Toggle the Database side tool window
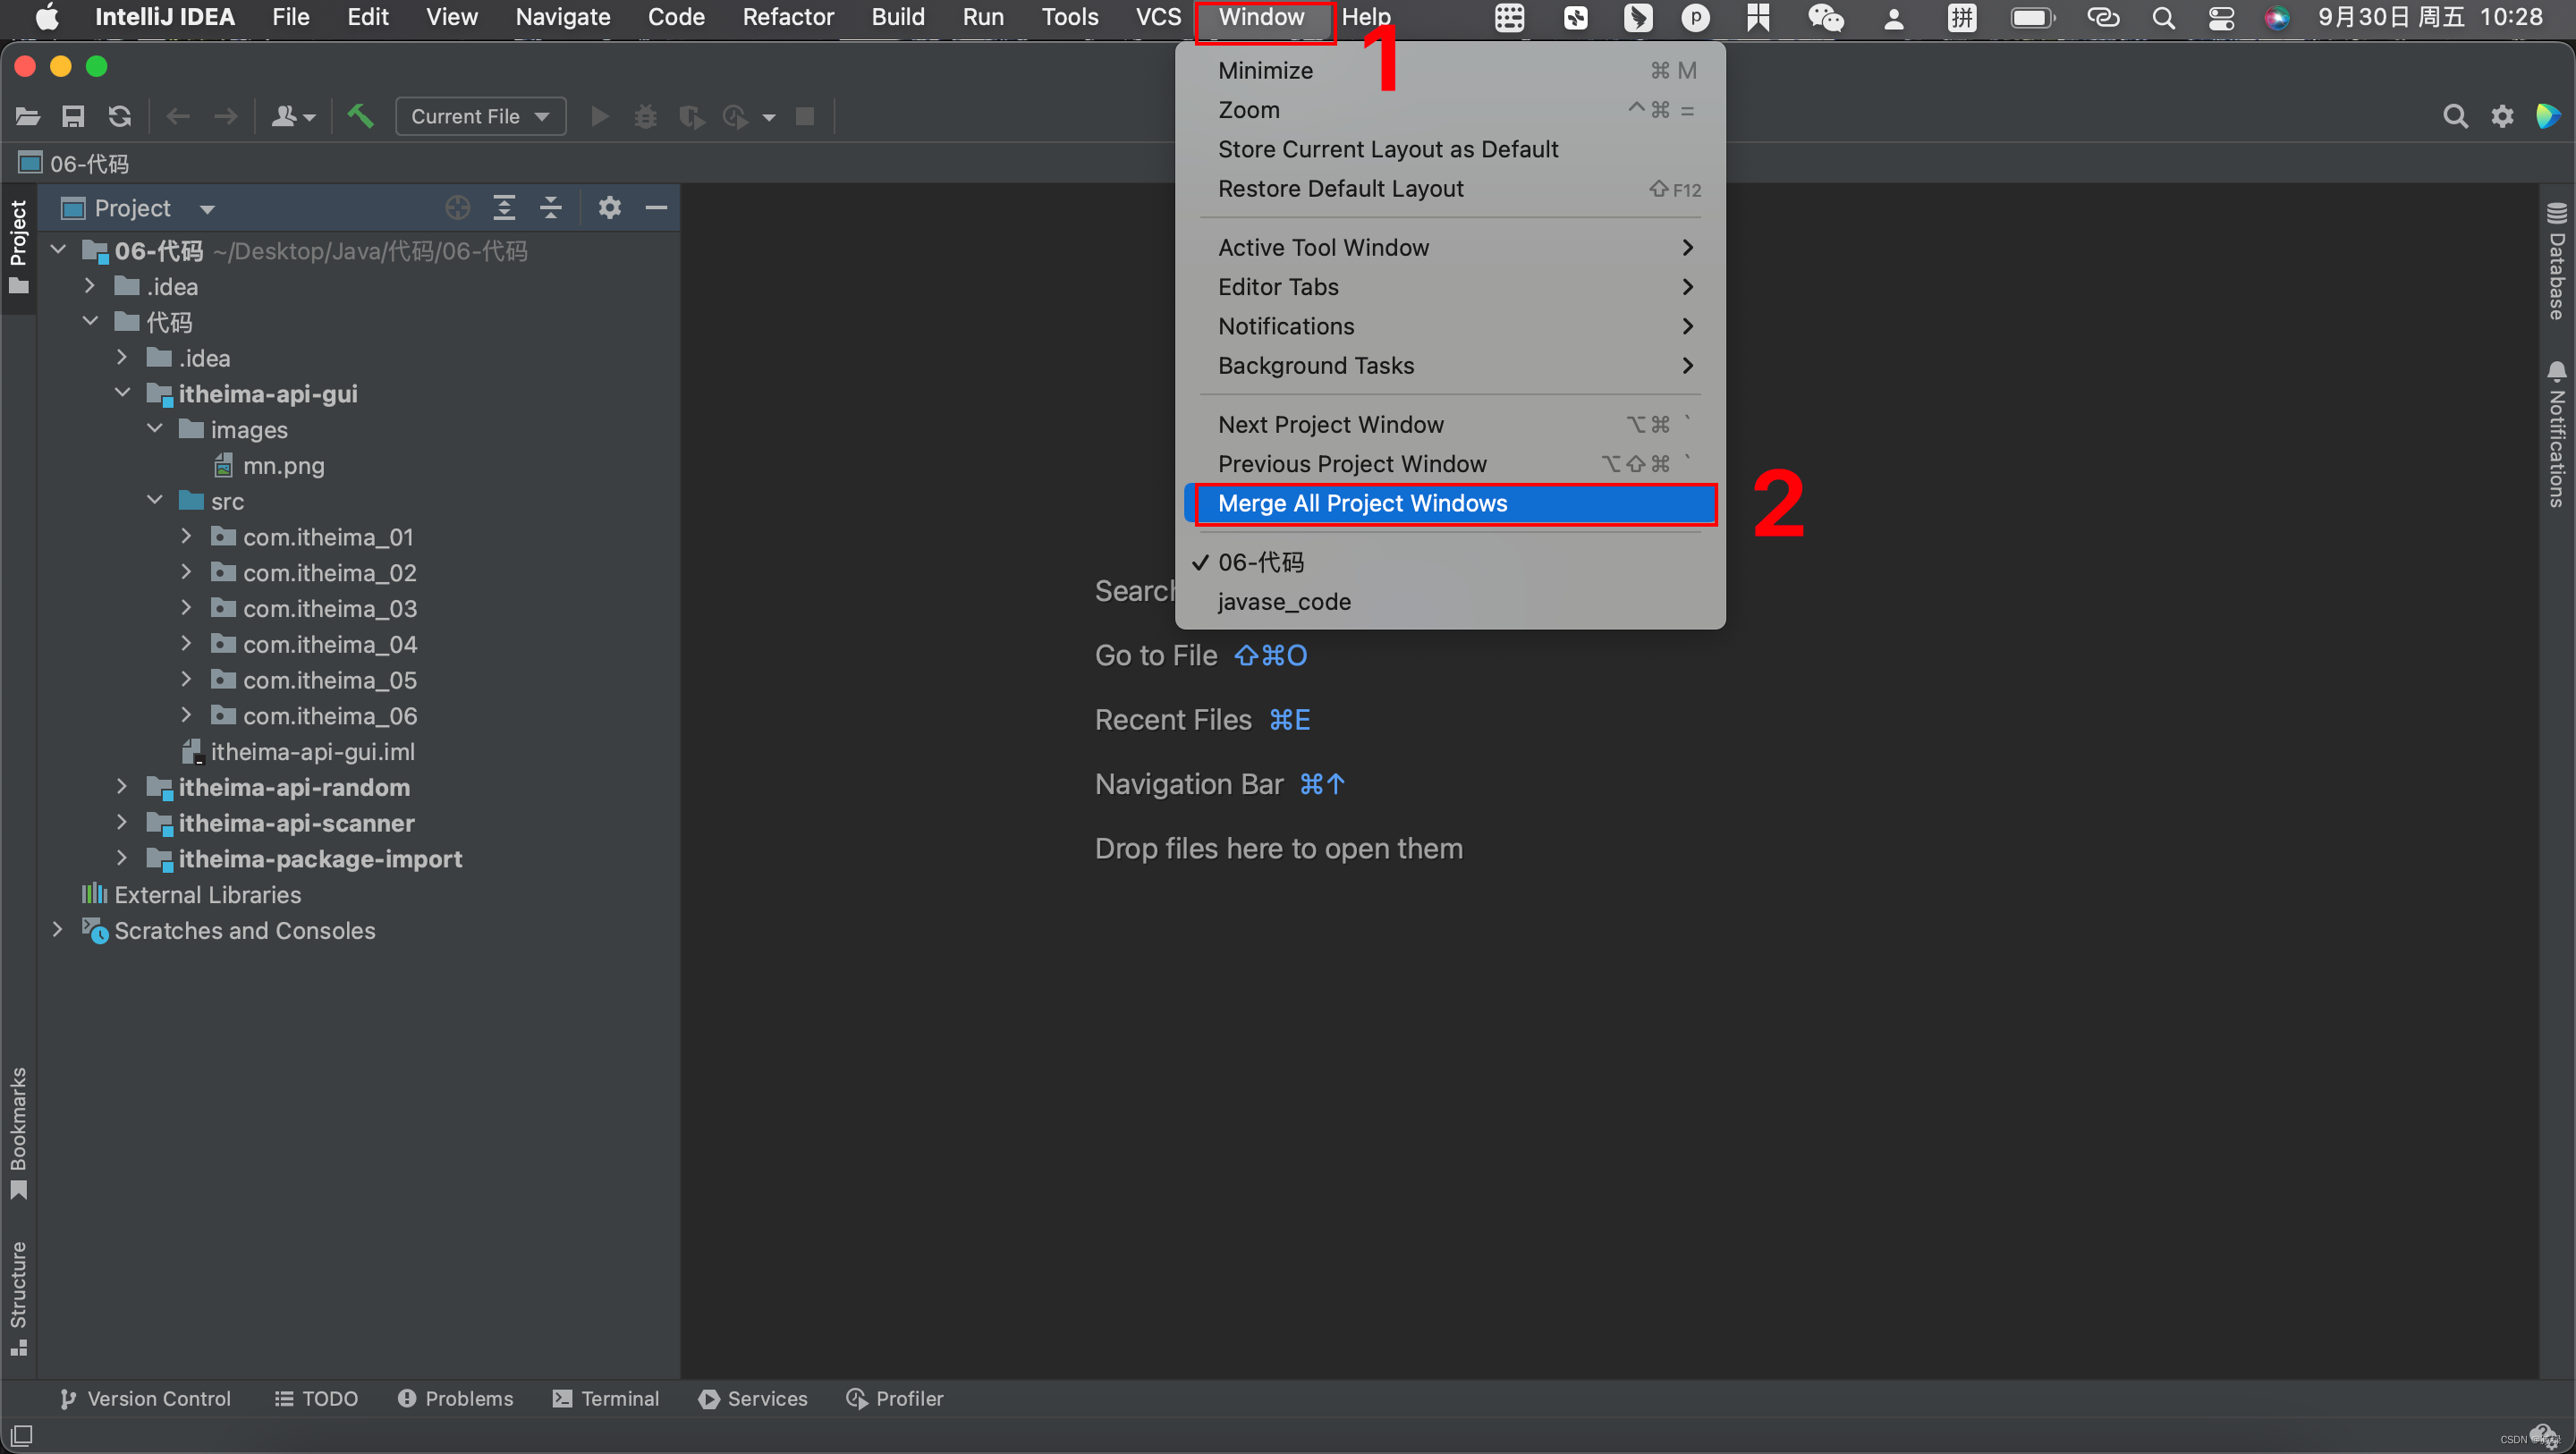The height and width of the screenshot is (1454, 2576). 2556,262
